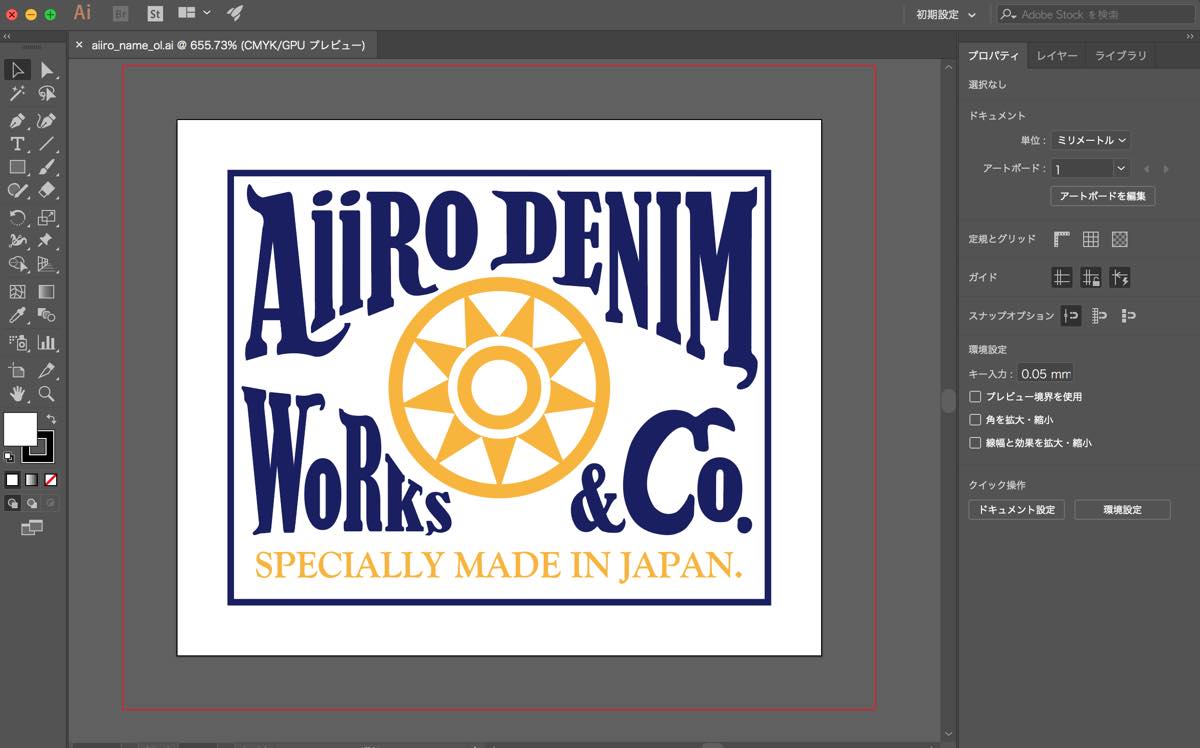This screenshot has width=1200, height=748.
Task: Pick the Magic Wand tool
Action: [x=17, y=94]
